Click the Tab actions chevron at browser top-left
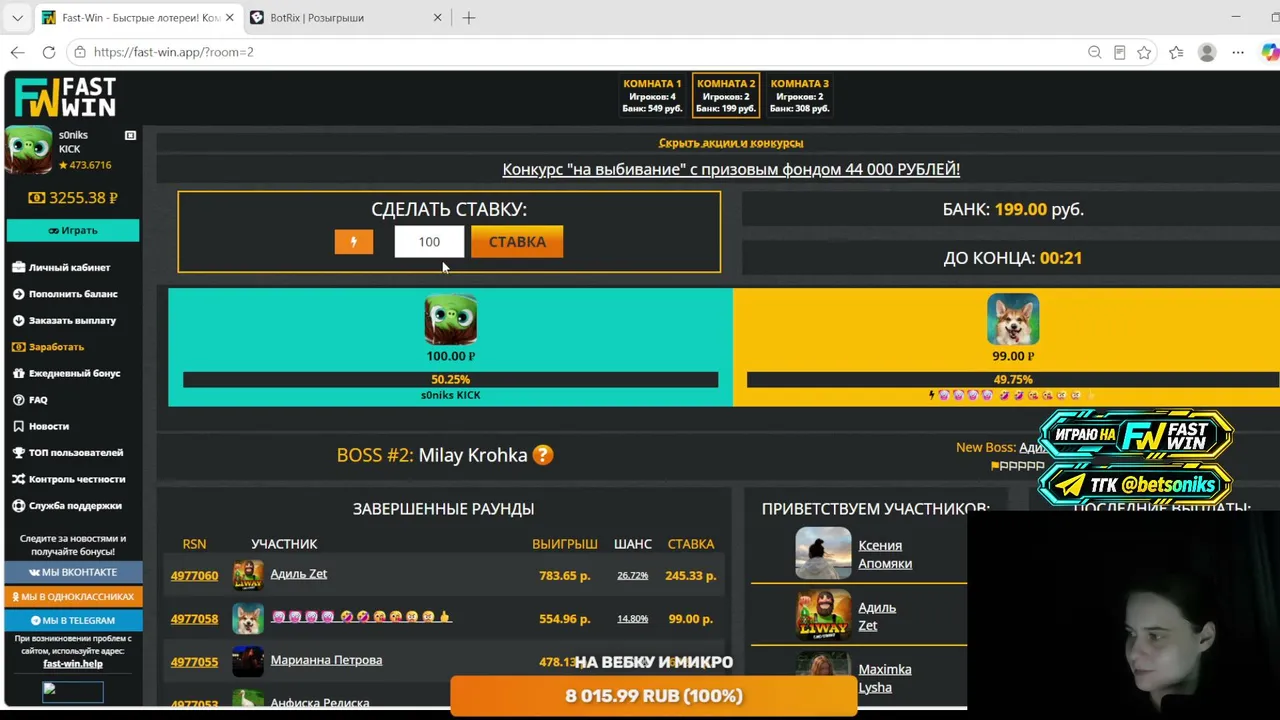The width and height of the screenshot is (1280, 720). click(x=17, y=18)
